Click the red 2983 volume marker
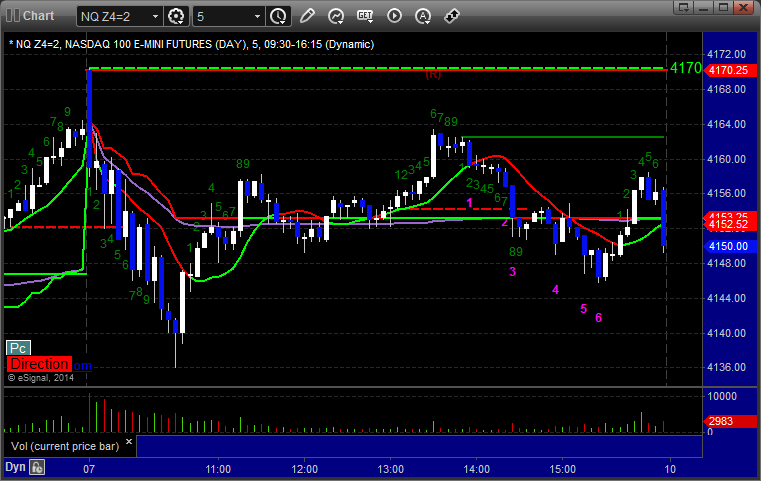 pos(729,421)
